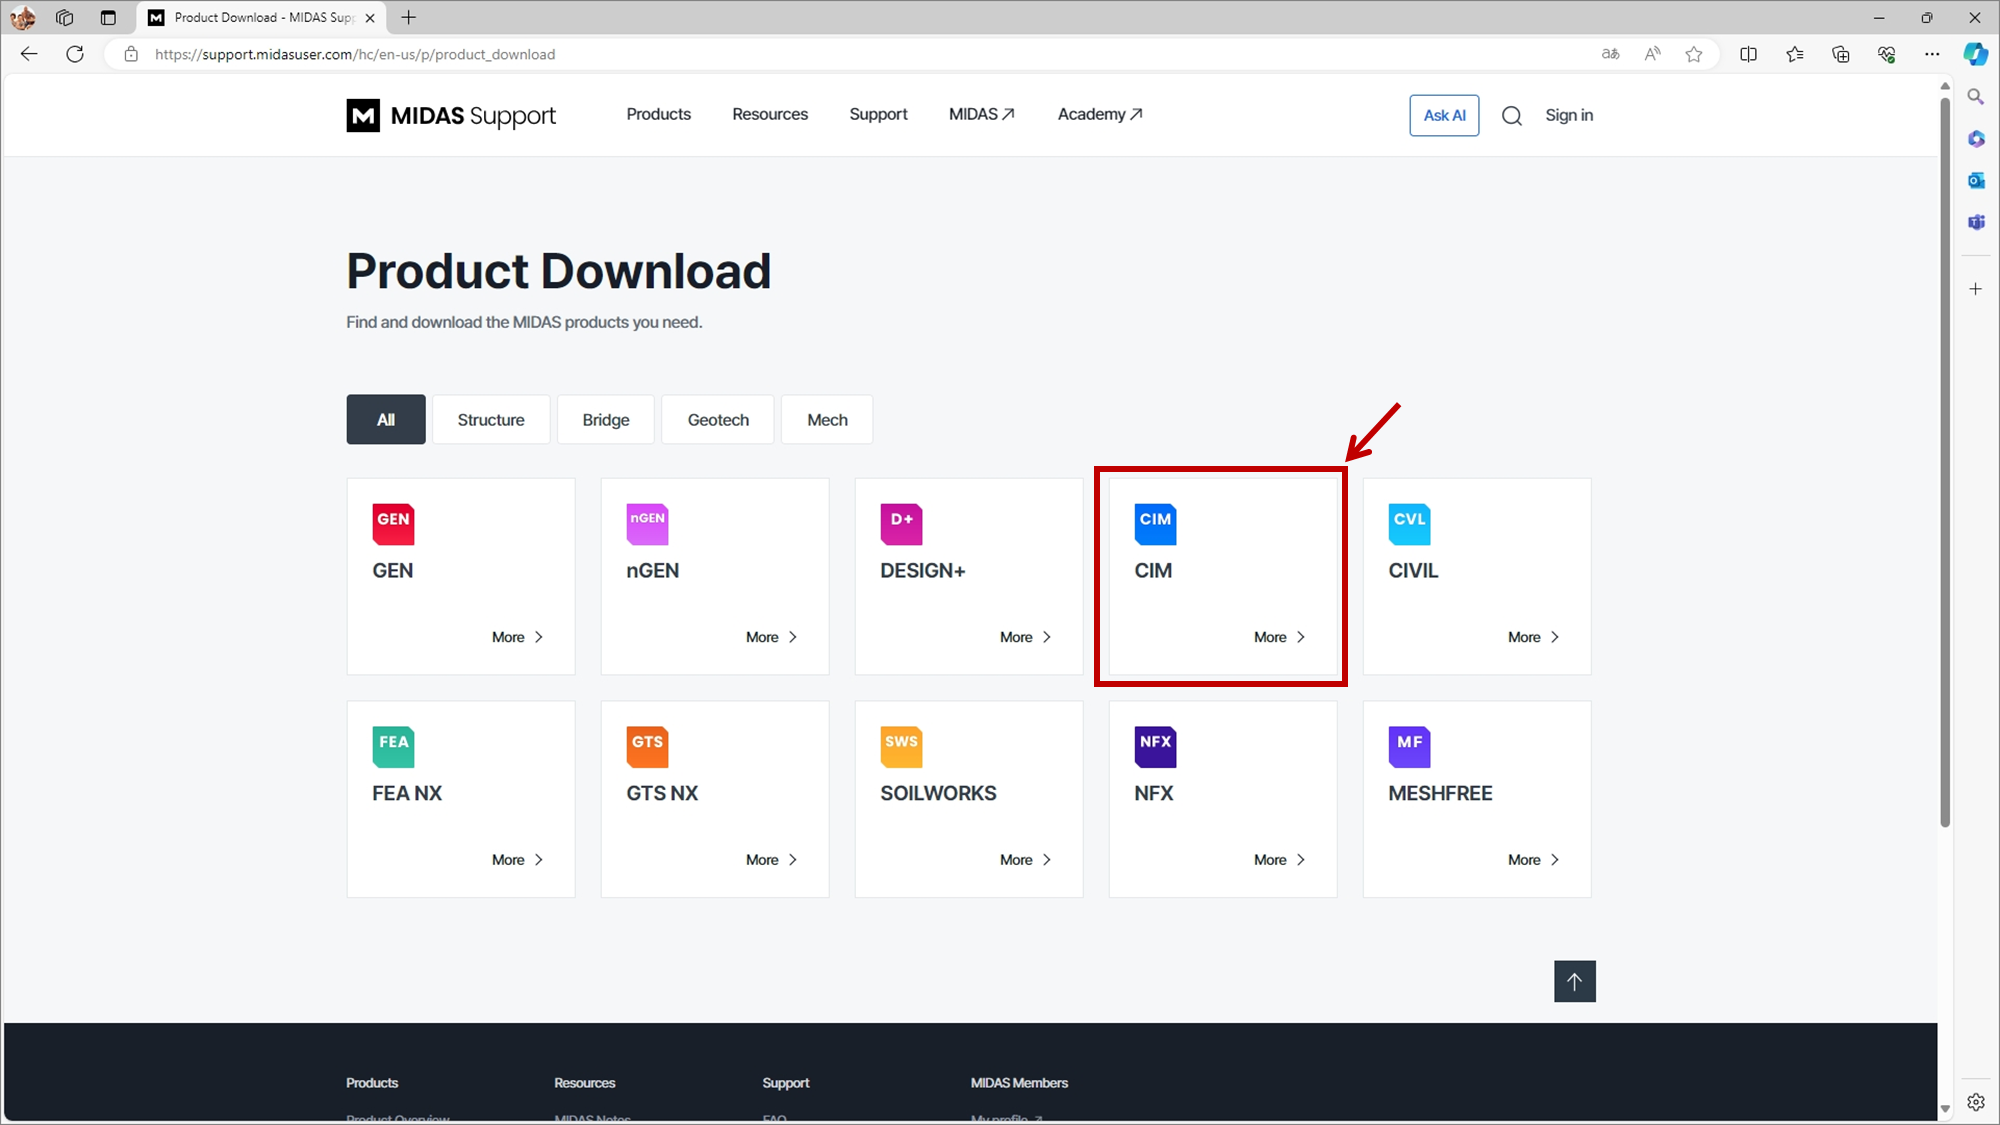This screenshot has height=1125, width=2000.
Task: Open the Resources nav menu
Action: pyautogui.click(x=770, y=114)
